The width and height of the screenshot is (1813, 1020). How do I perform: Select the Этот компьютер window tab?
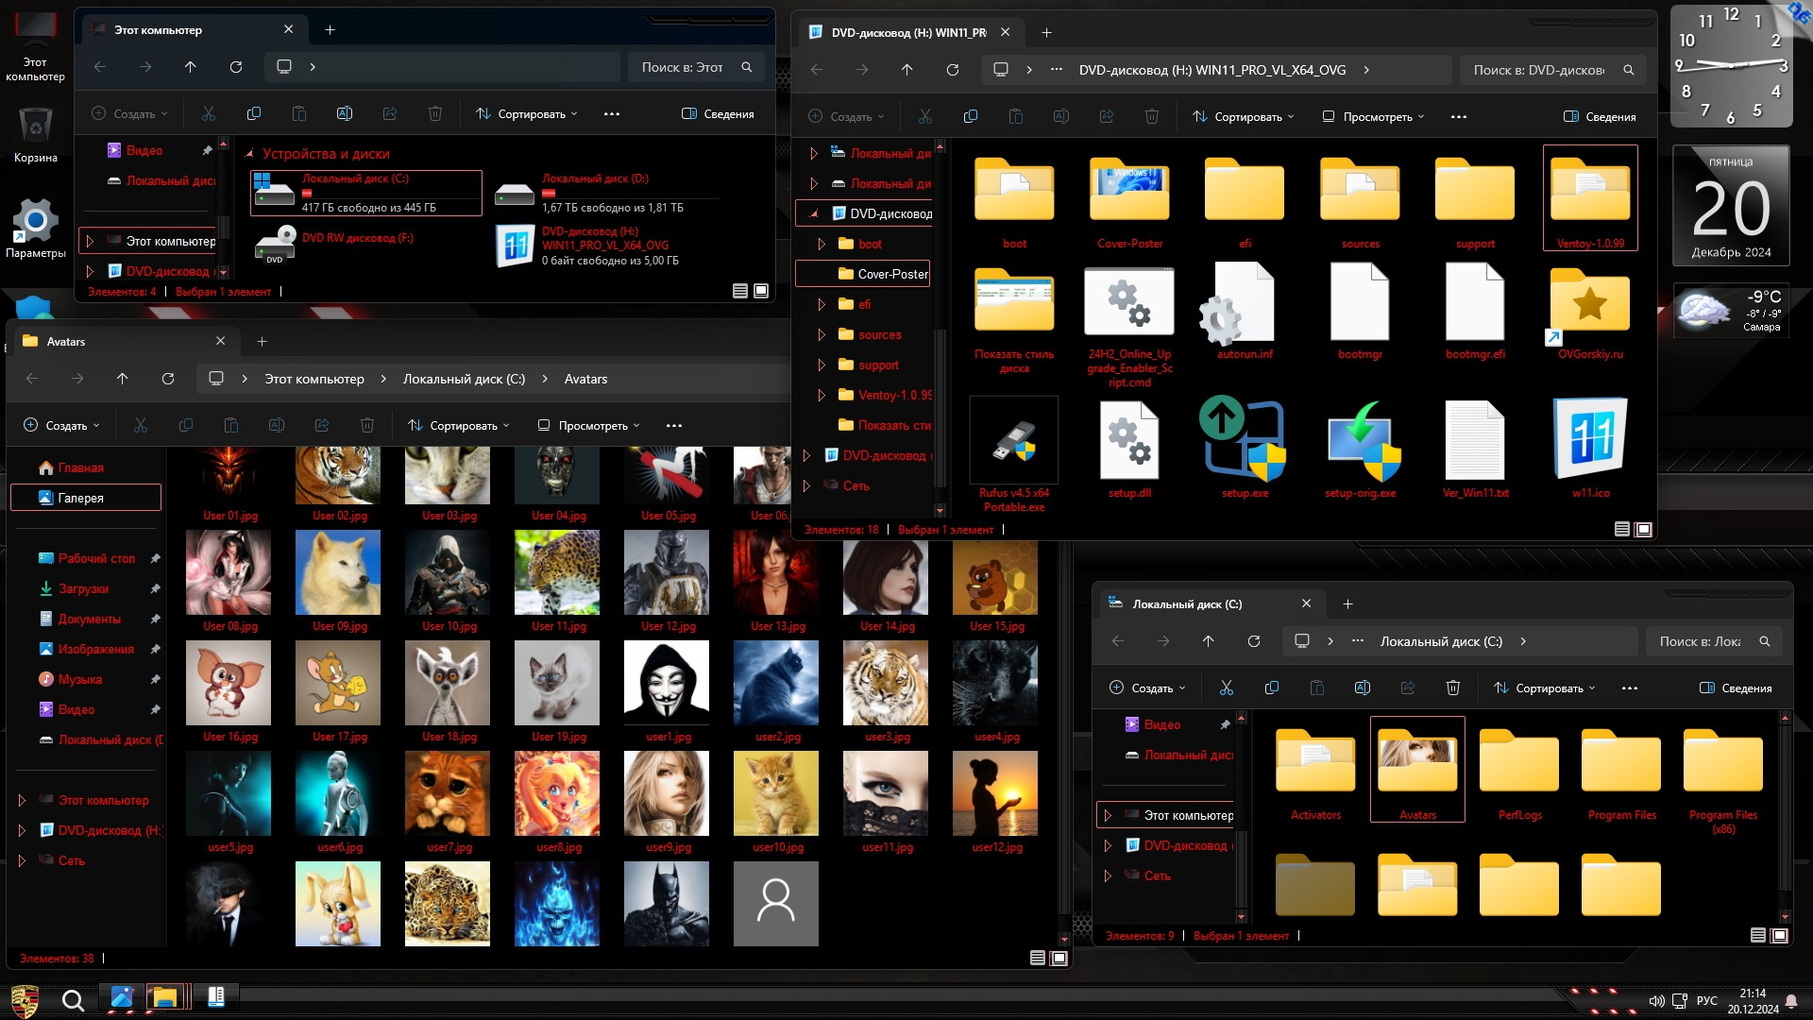(x=193, y=30)
